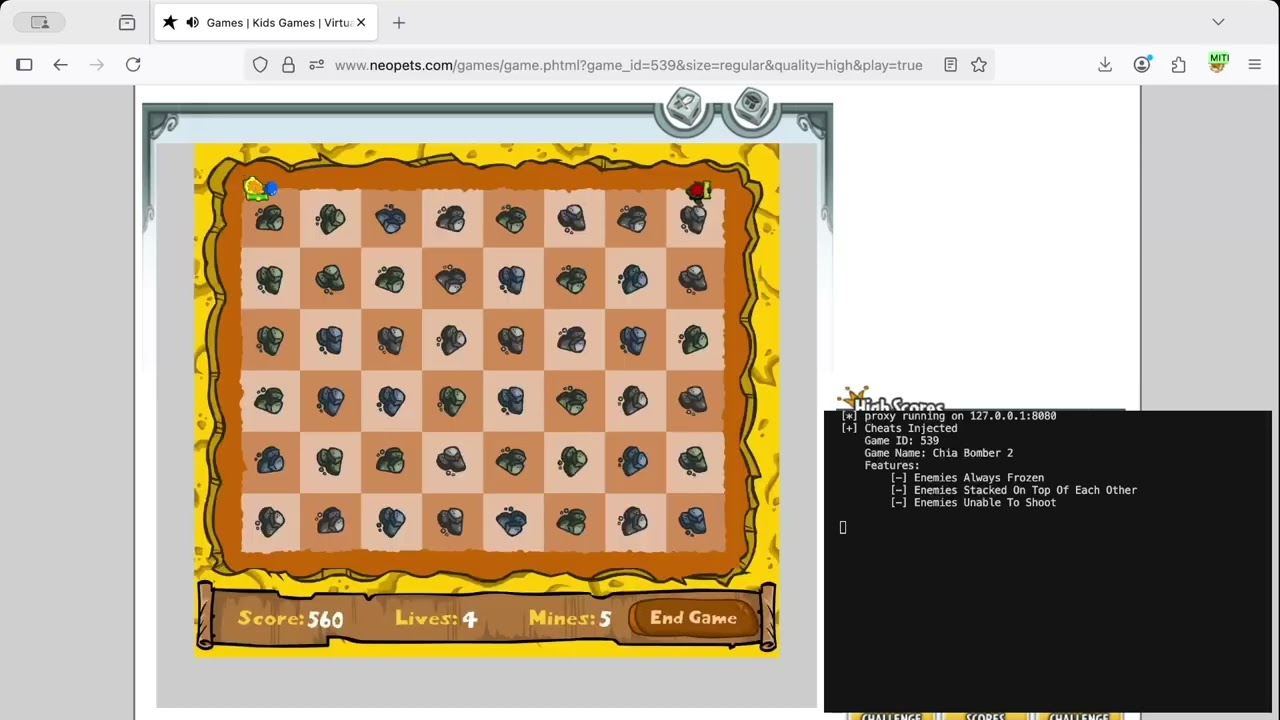
Task: Open the downloads panel
Action: [1105, 65]
